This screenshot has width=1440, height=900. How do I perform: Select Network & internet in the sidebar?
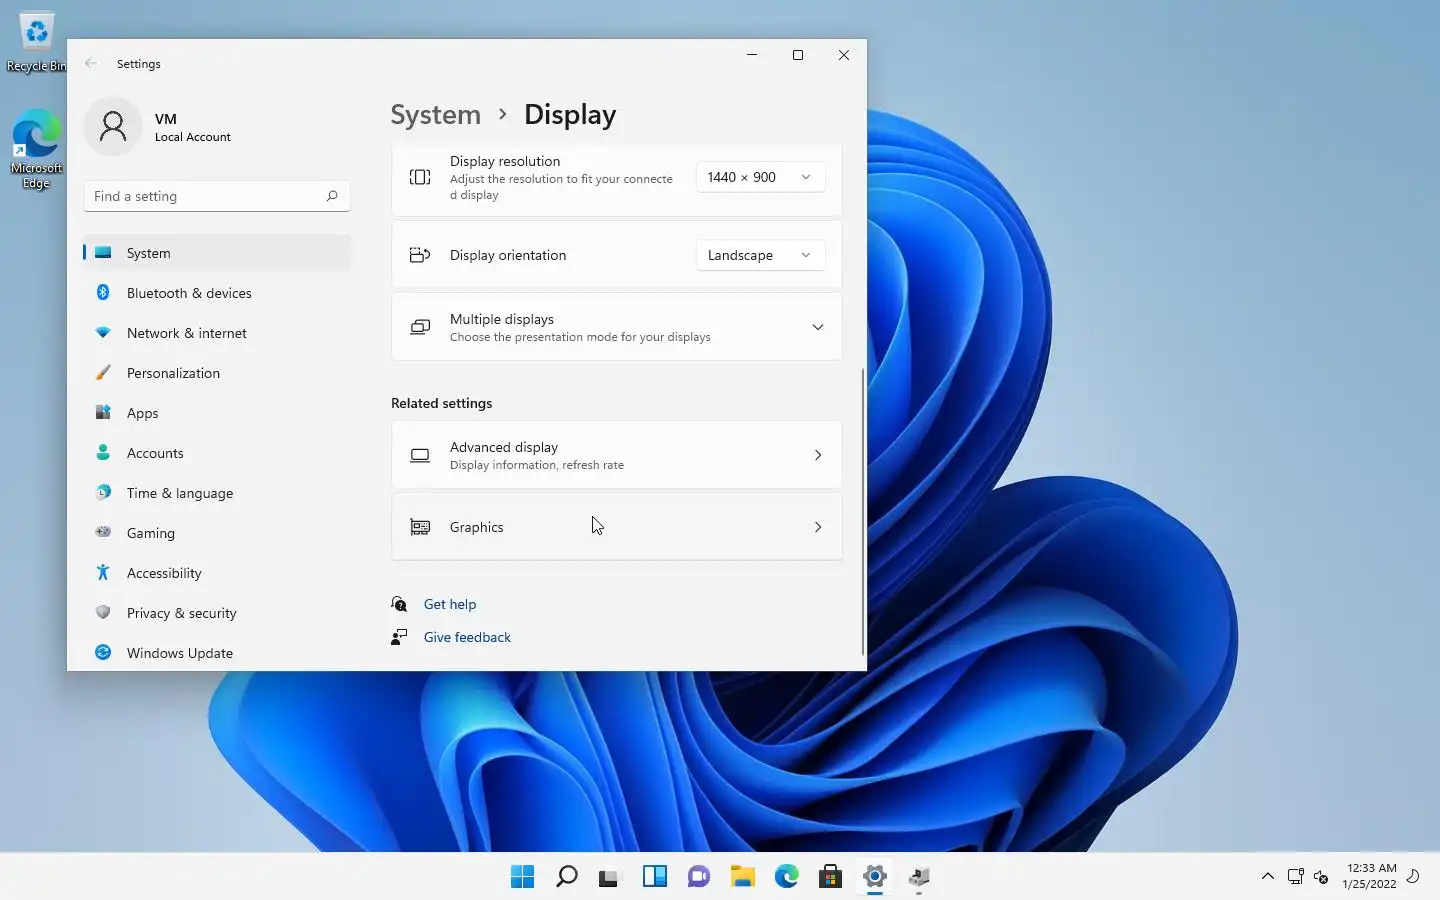click(217, 333)
